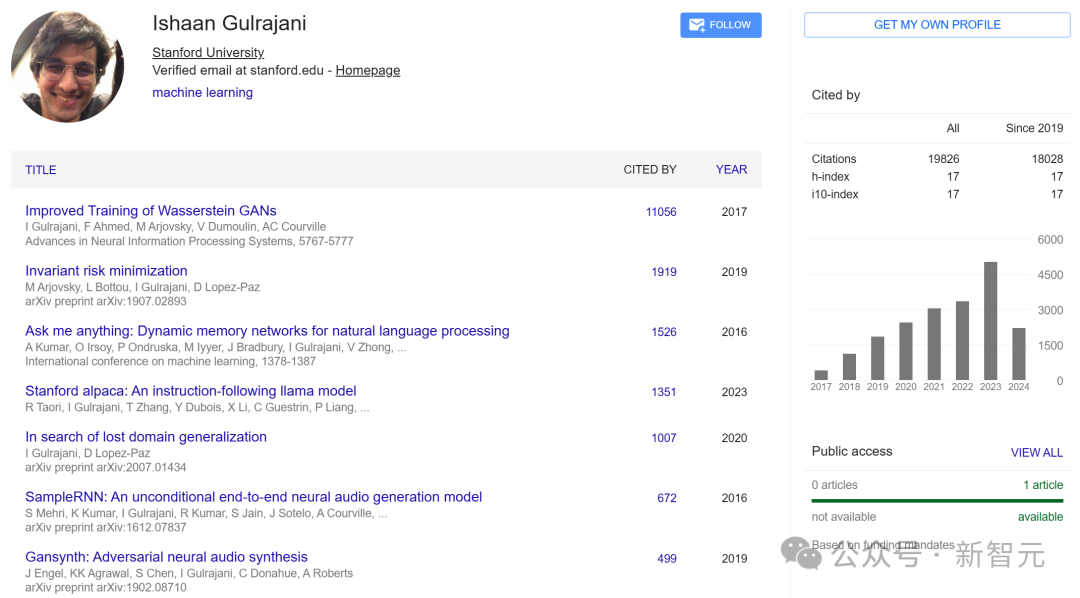This screenshot has width=1080, height=598.
Task: Open Improved Training of Wasserstein GANs paper
Action: (x=151, y=211)
